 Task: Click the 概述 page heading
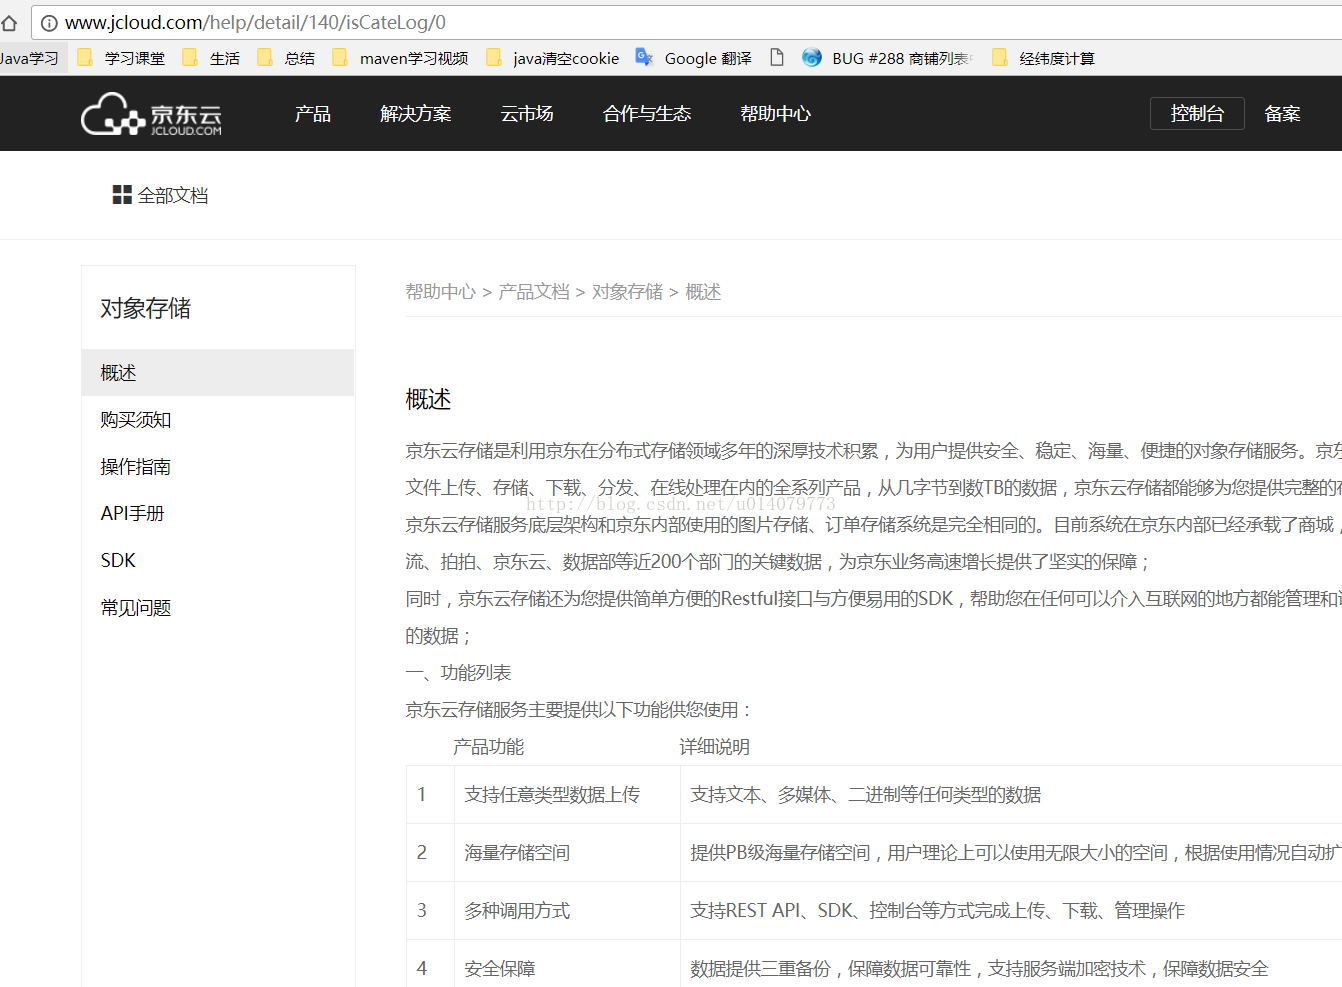[x=428, y=400]
